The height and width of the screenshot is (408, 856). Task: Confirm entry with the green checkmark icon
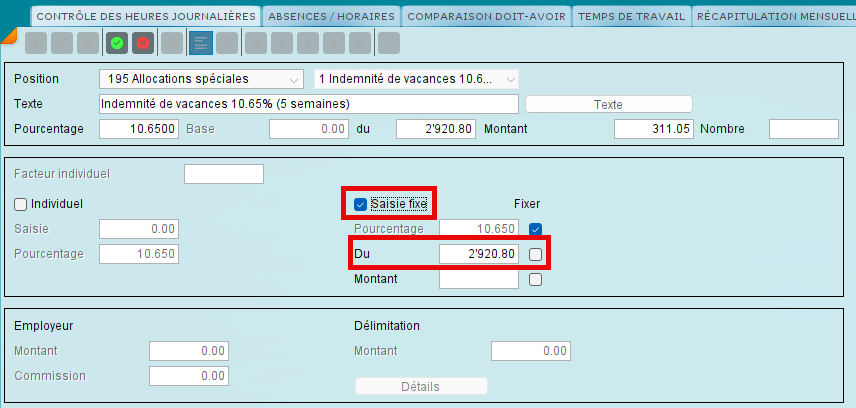117,43
